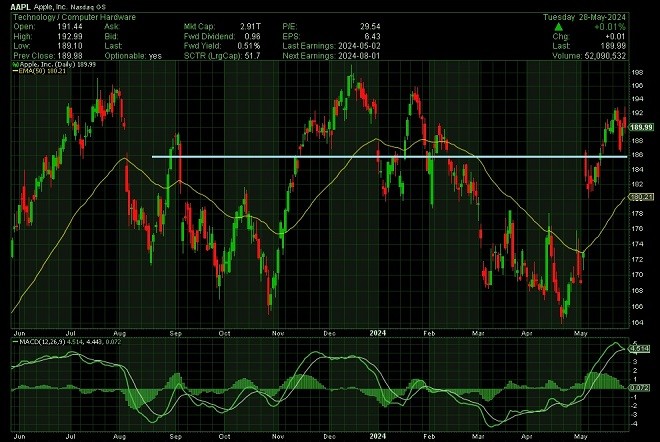
Task: Click the Next Earnings date 2024-08-01
Action: point(358,56)
